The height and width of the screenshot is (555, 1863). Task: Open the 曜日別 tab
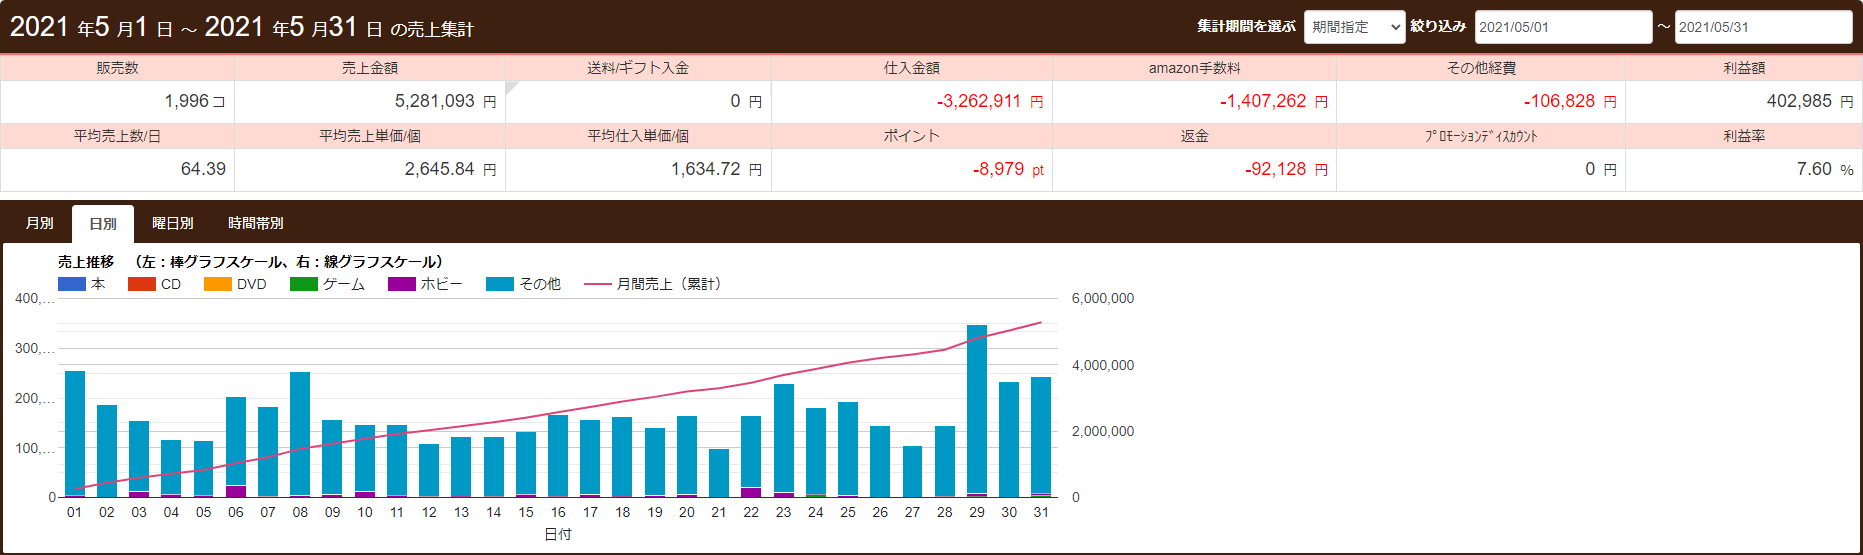(172, 223)
